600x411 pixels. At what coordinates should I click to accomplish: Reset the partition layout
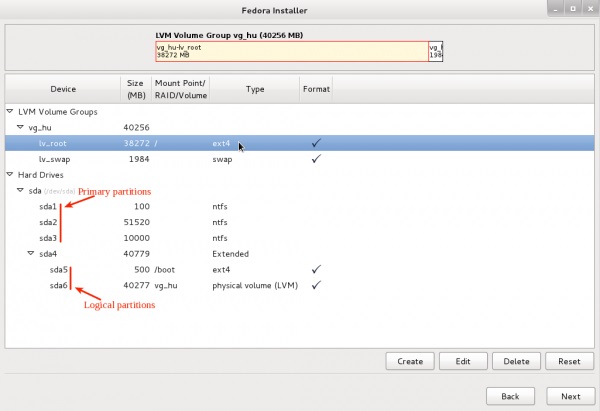(569, 361)
